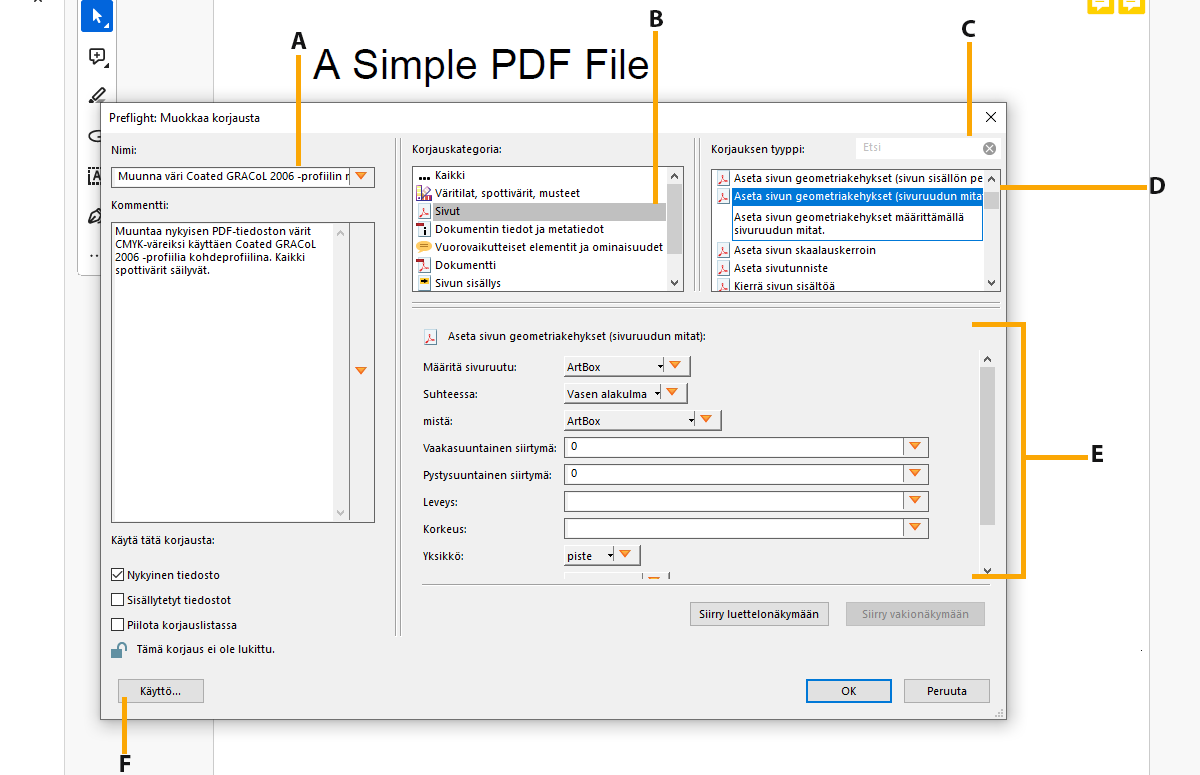1200x775 pixels.
Task: Click orange variable arrow next to Korkeus field
Action: 915,527
